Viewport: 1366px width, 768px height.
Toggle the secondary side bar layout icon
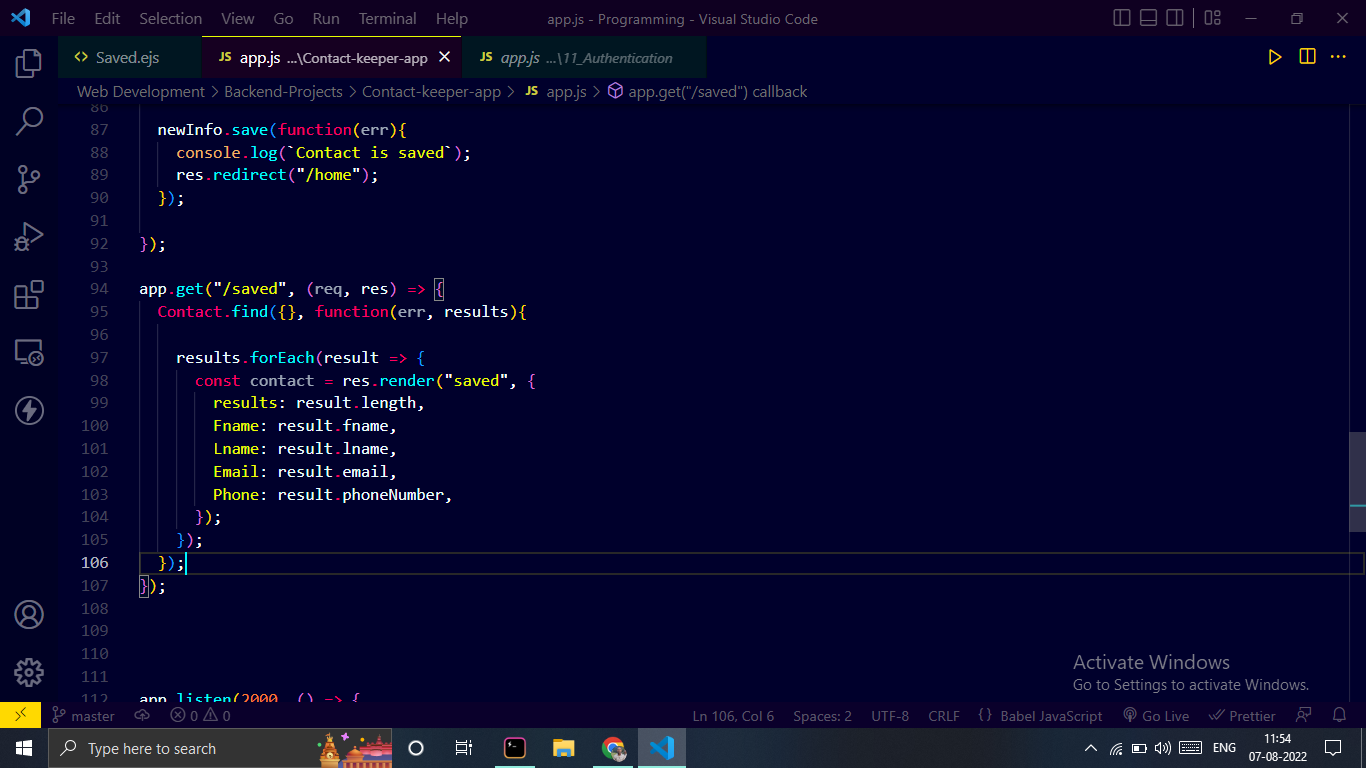point(1176,18)
